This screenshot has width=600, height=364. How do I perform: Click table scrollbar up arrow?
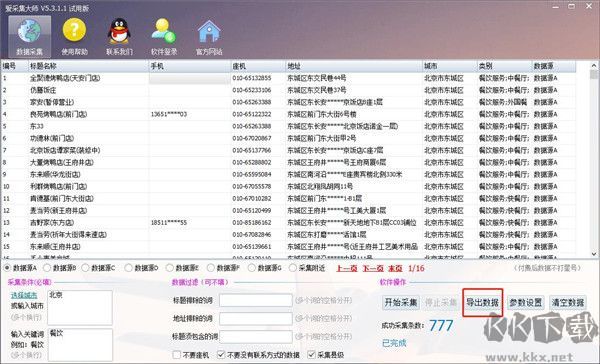594,65
